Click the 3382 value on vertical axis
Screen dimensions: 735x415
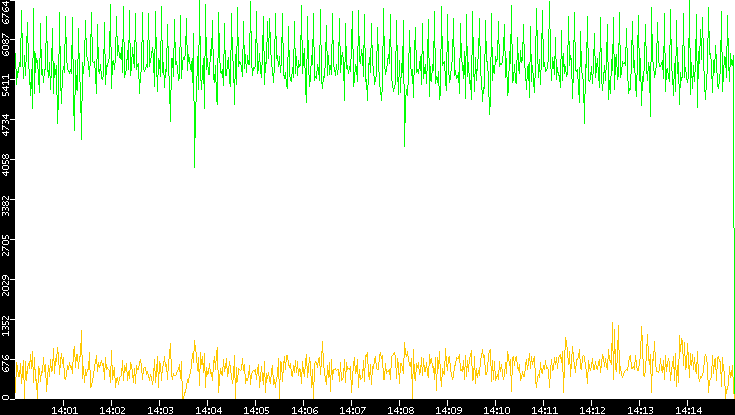pyautogui.click(x=6, y=205)
